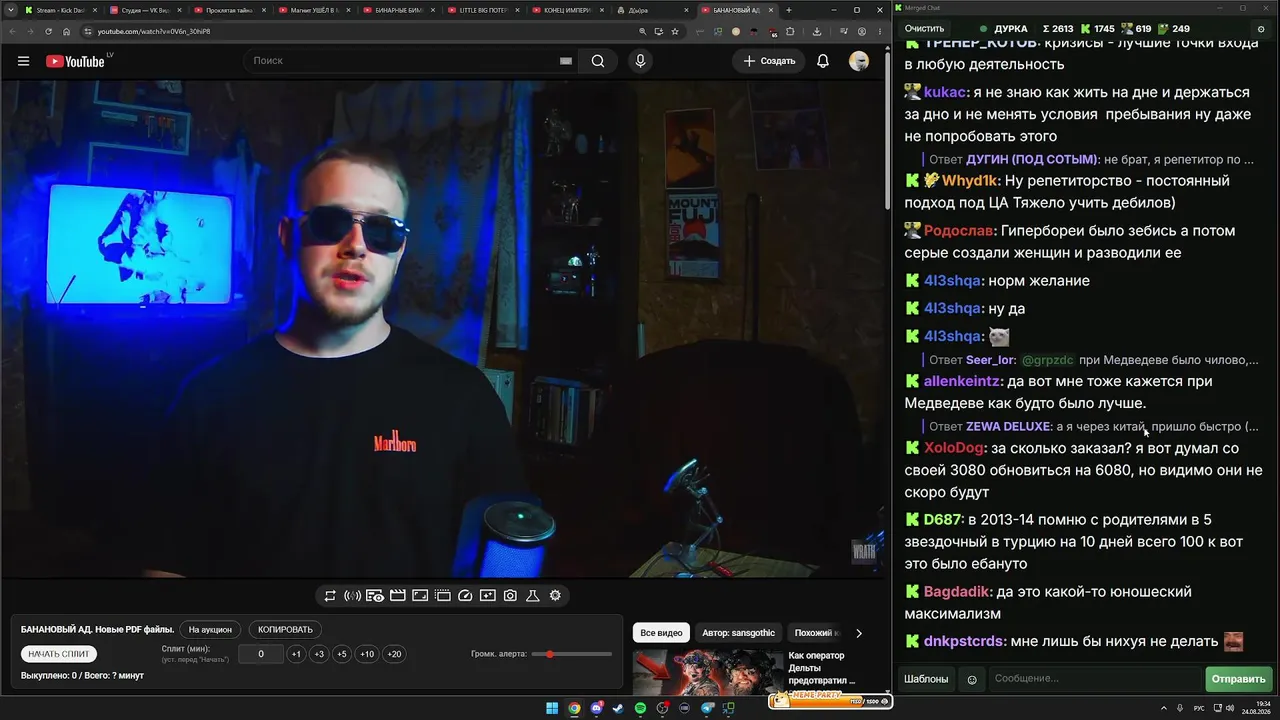Open browser extensions puzzle icon

point(790,31)
